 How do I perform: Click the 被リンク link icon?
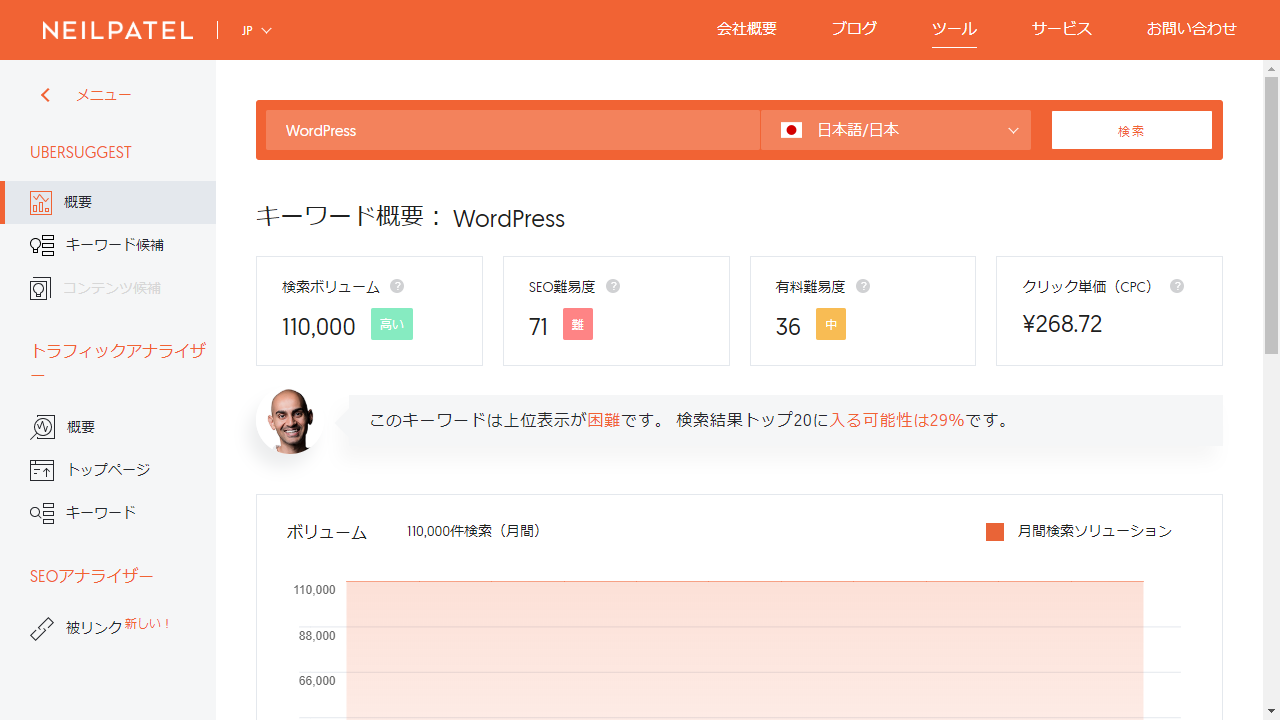(42, 629)
